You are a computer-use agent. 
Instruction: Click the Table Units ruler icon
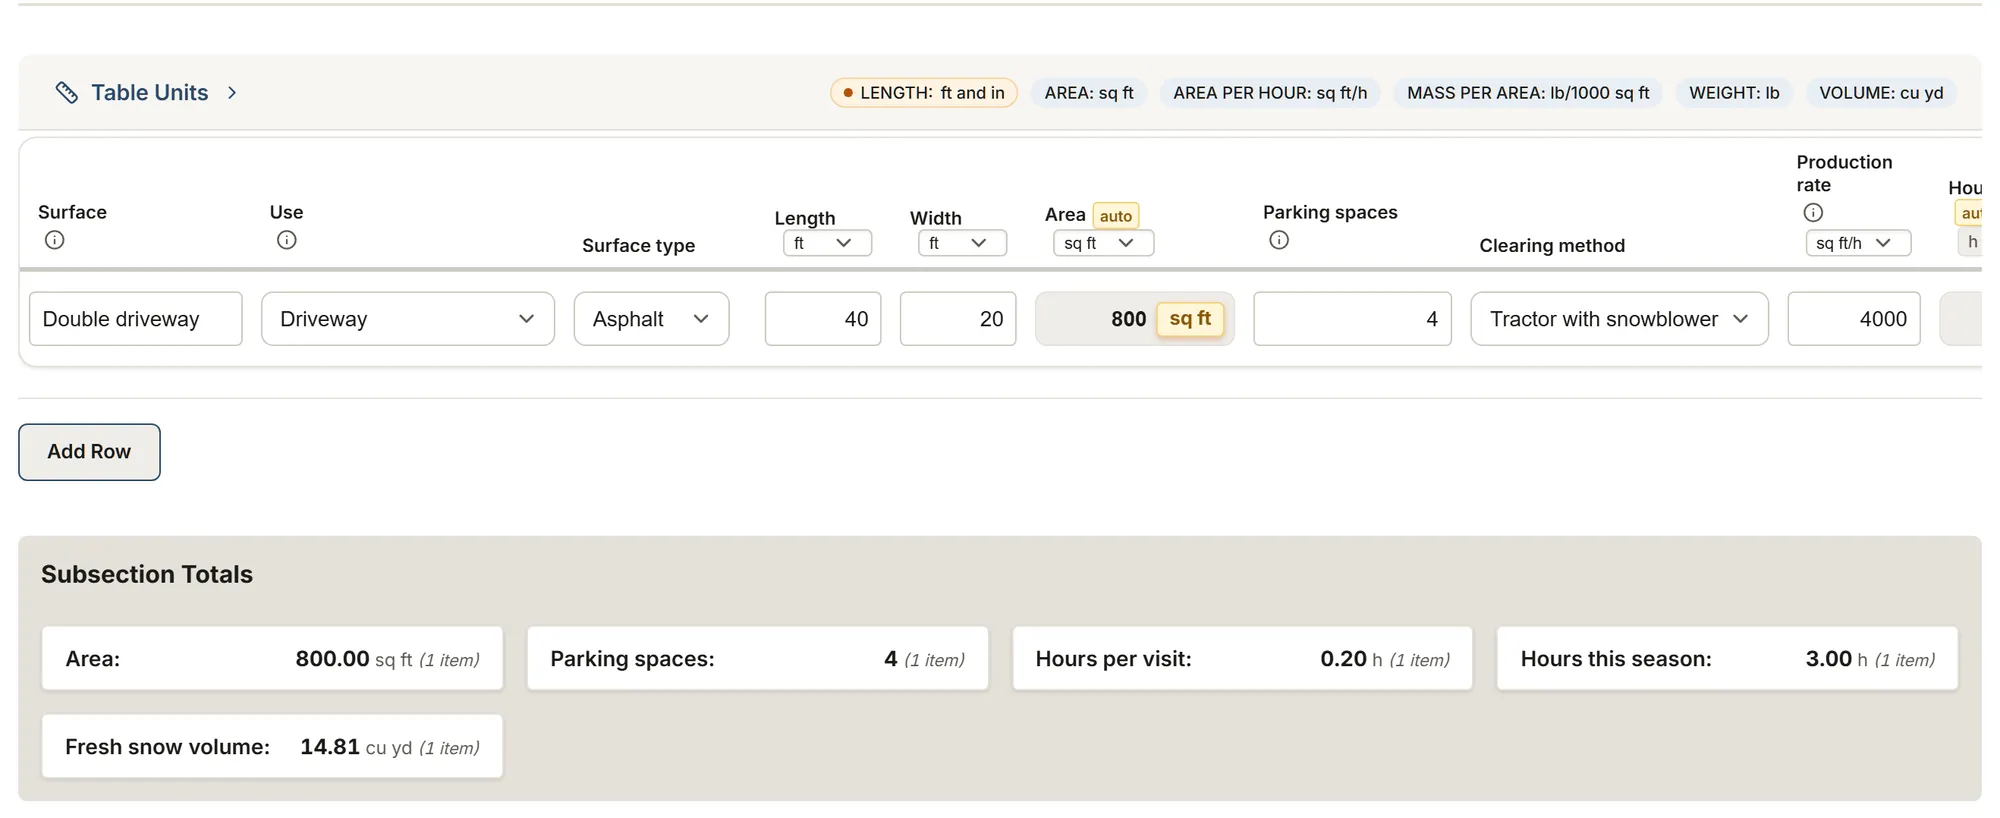click(x=67, y=93)
